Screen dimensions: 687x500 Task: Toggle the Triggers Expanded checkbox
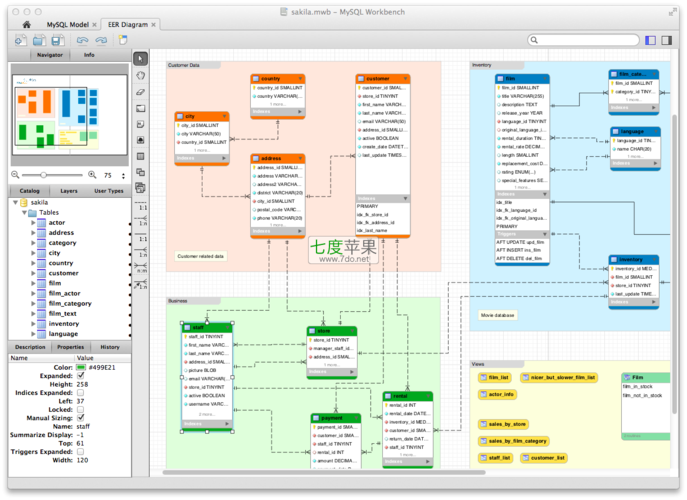click(81, 451)
